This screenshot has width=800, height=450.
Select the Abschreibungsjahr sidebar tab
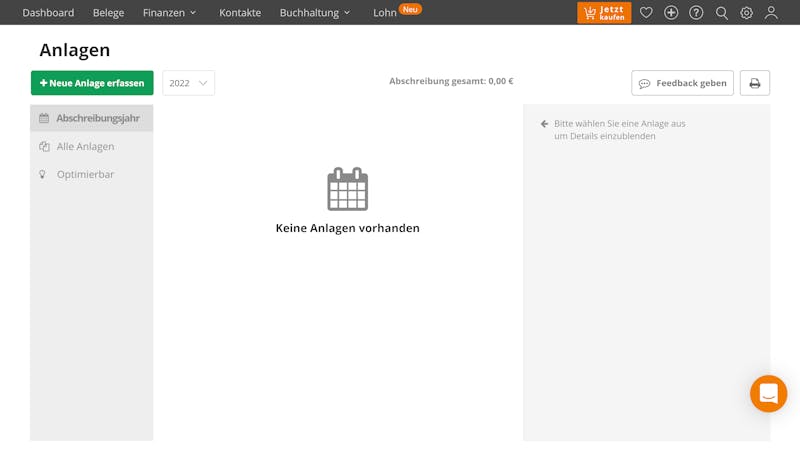click(x=92, y=118)
